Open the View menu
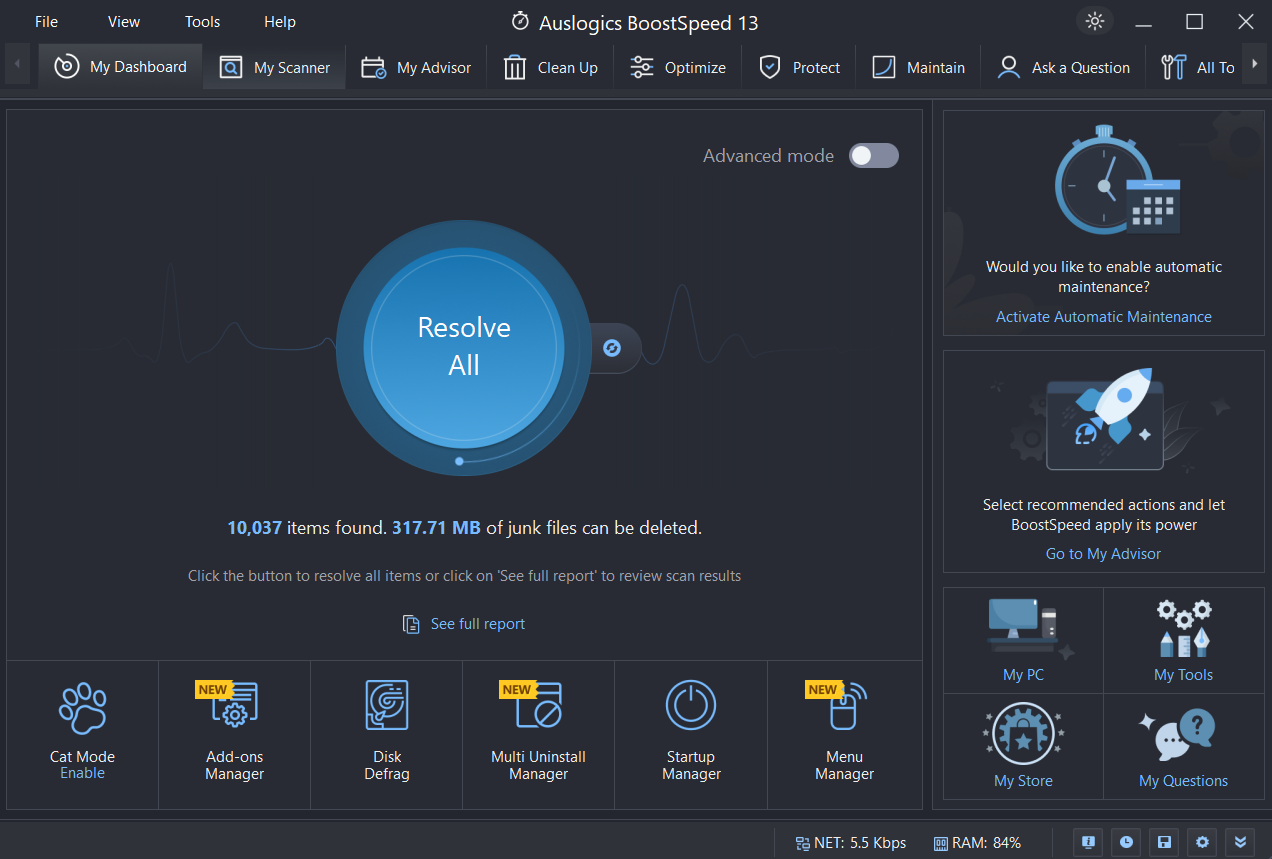The width and height of the screenshot is (1272, 859). pos(124,21)
